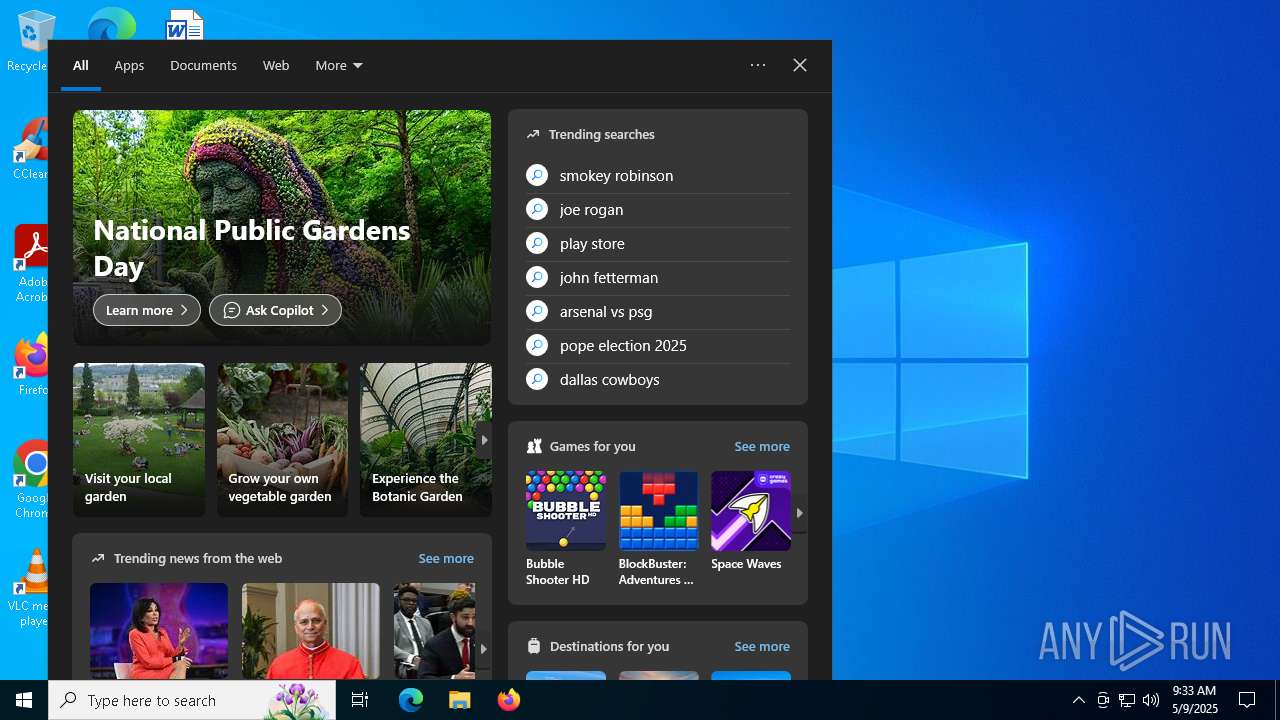Open the Meet Now icon in the system tray
Viewport: 1280px width, 720px height.
point(1103,700)
